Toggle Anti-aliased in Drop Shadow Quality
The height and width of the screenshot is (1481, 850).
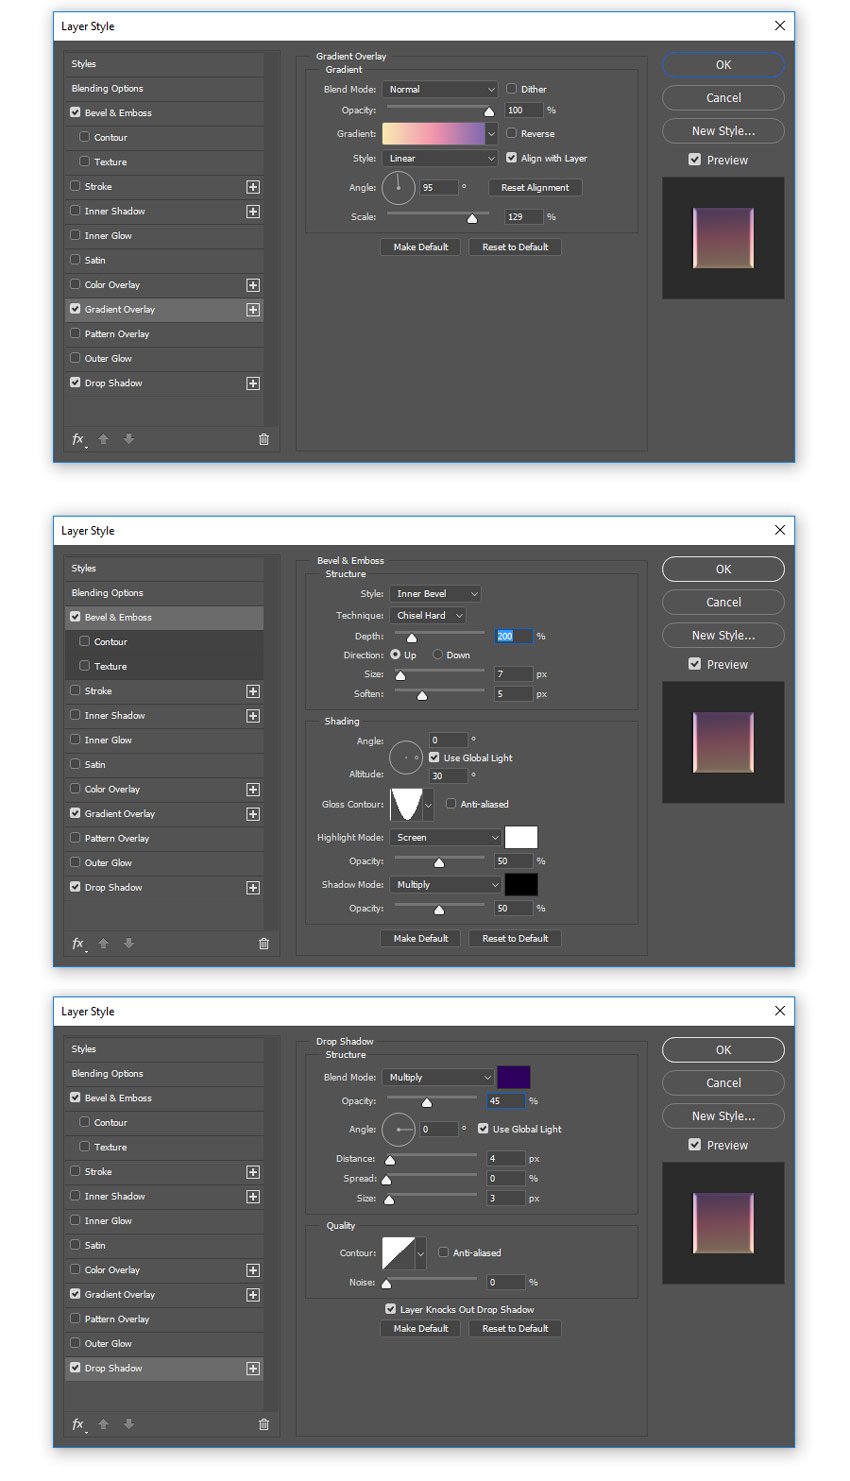click(x=443, y=1252)
